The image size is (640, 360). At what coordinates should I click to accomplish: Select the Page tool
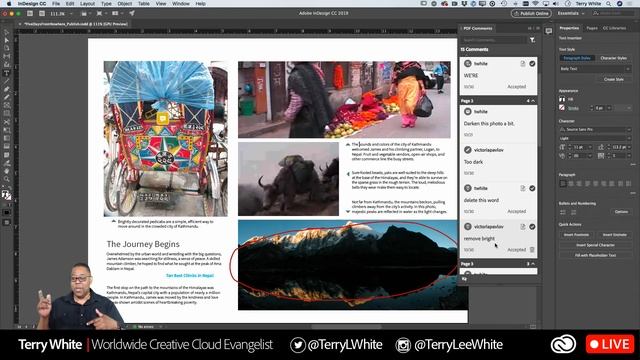[x=7, y=48]
